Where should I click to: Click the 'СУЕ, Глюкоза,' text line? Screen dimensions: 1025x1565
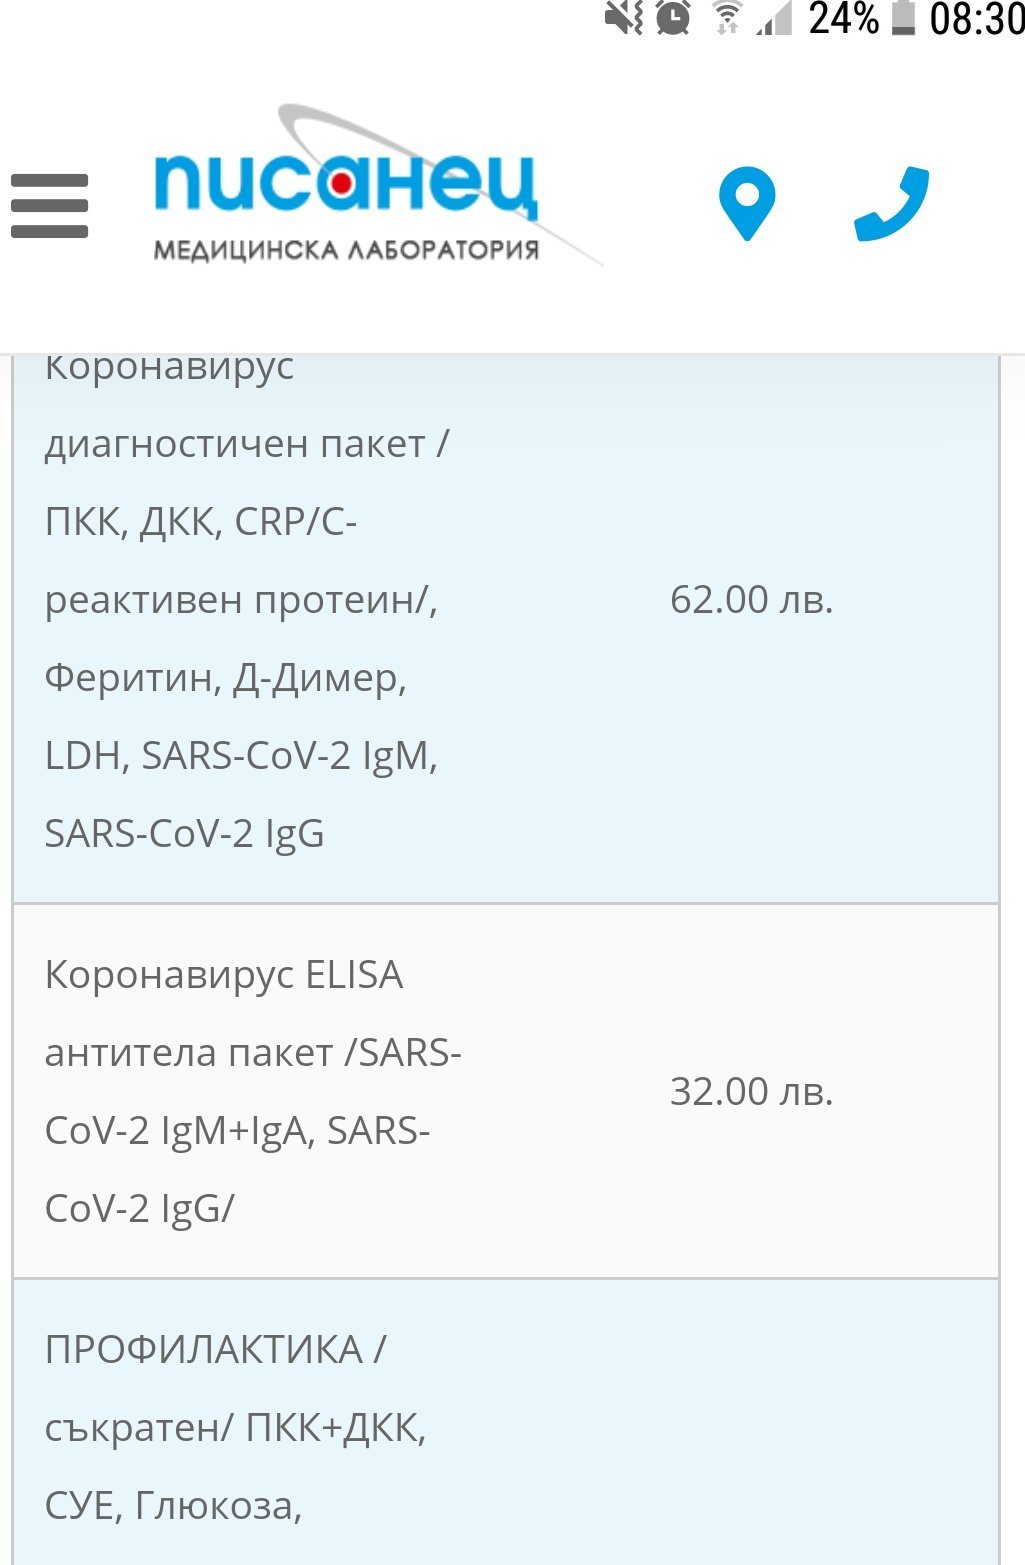coord(173,1505)
